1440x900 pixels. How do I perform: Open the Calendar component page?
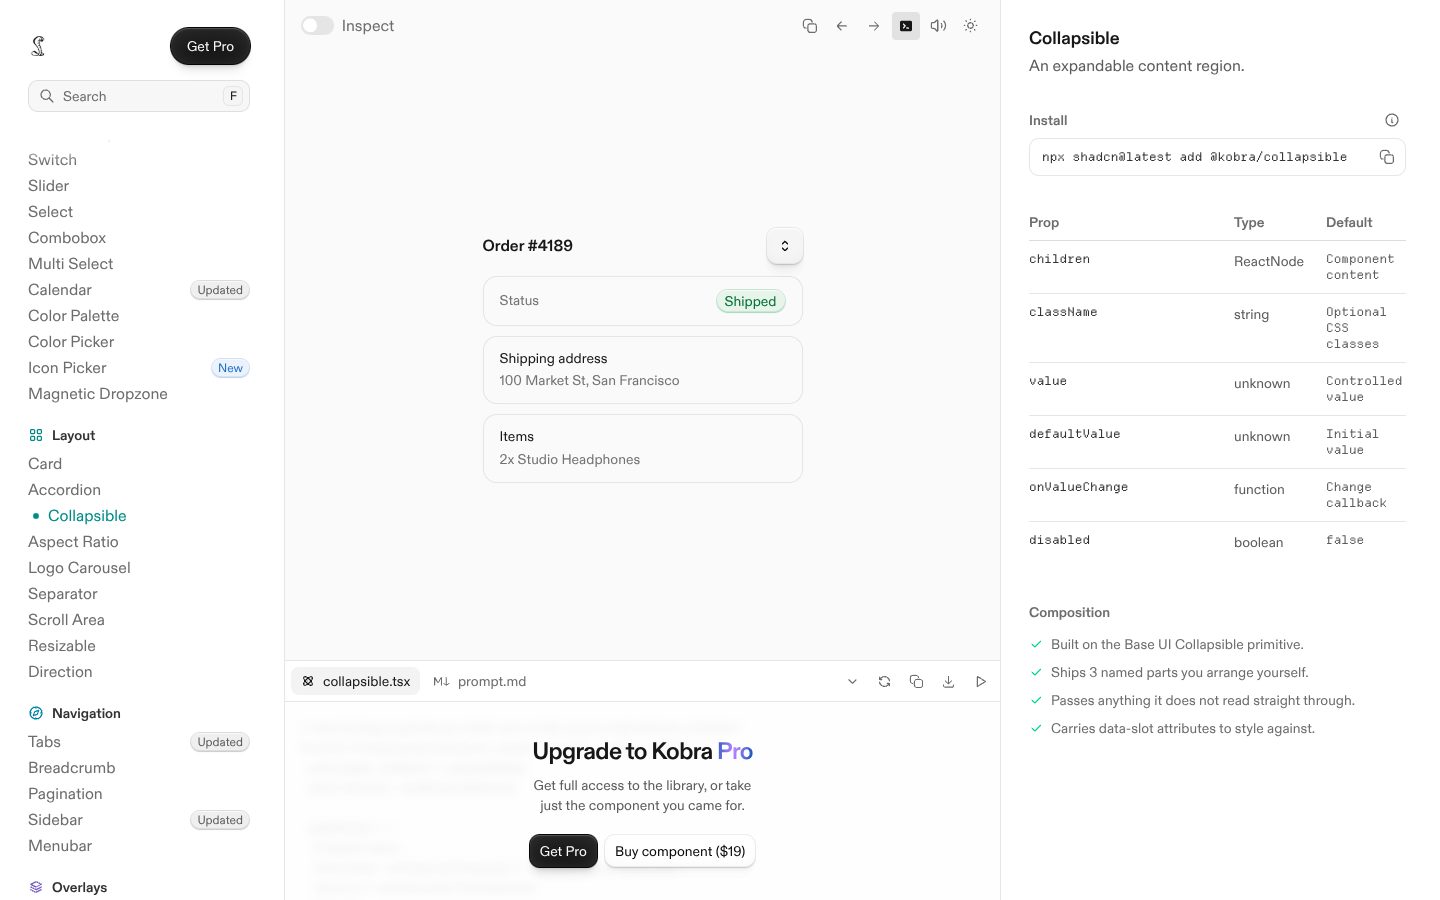pyautogui.click(x=60, y=290)
